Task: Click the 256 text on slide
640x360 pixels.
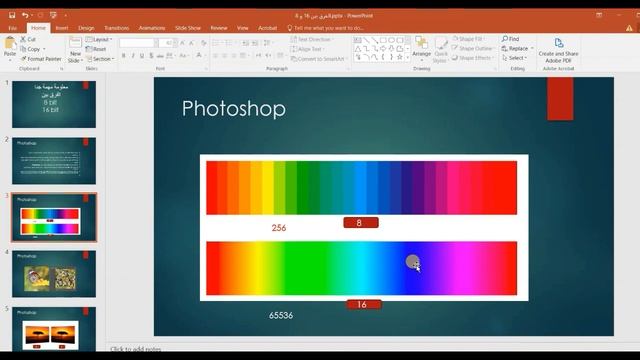Action: coord(279,228)
